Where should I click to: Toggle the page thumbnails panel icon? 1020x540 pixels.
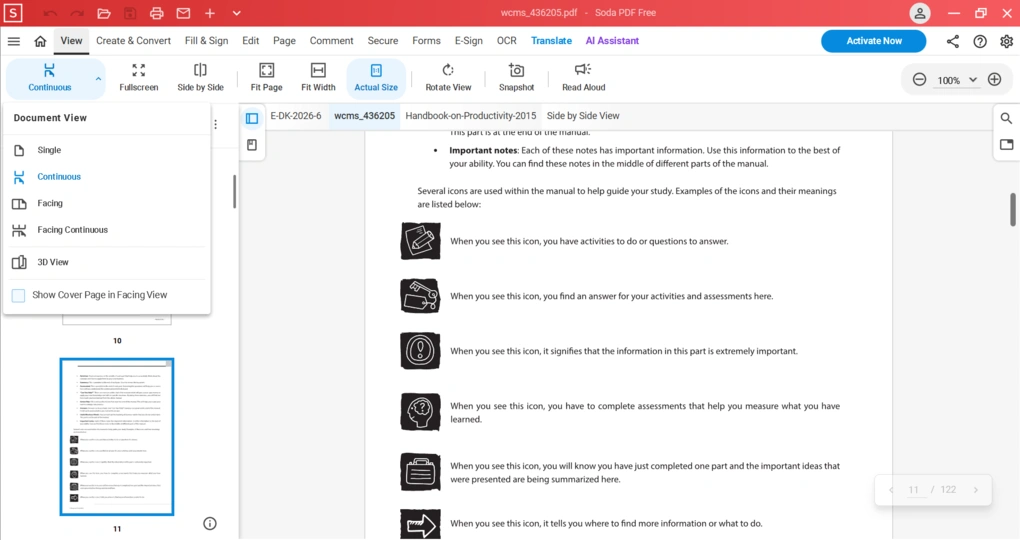pos(252,118)
